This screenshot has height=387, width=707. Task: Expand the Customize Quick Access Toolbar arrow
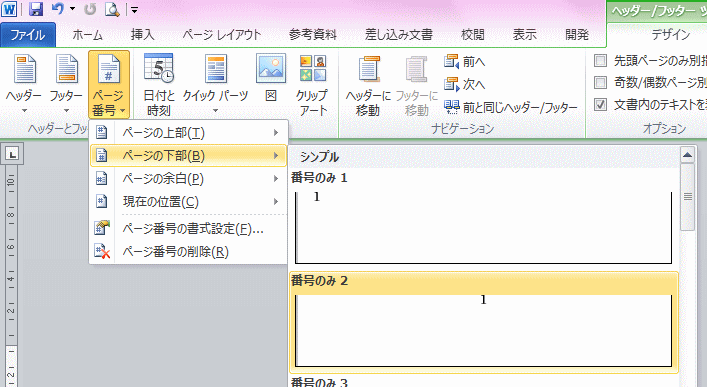coord(134,9)
